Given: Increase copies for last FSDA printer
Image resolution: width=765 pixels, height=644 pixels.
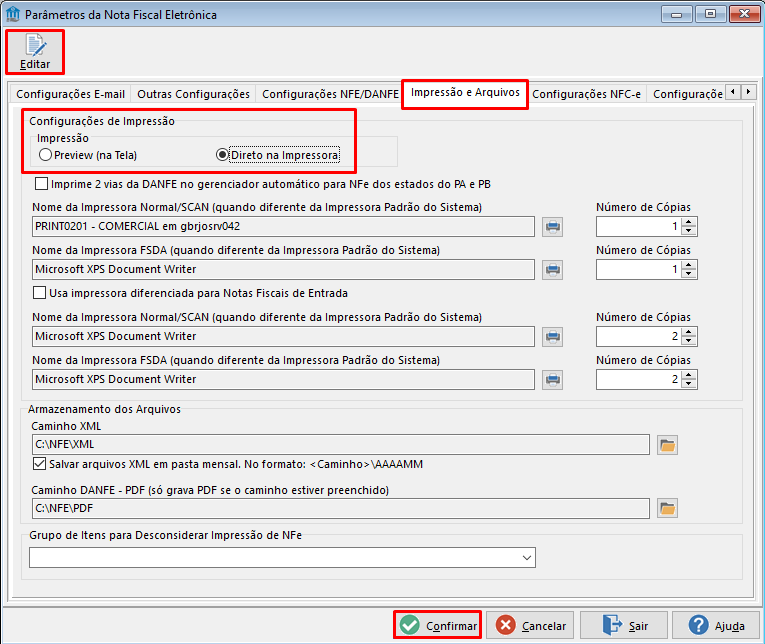Looking at the screenshot, I should click(x=688, y=375).
